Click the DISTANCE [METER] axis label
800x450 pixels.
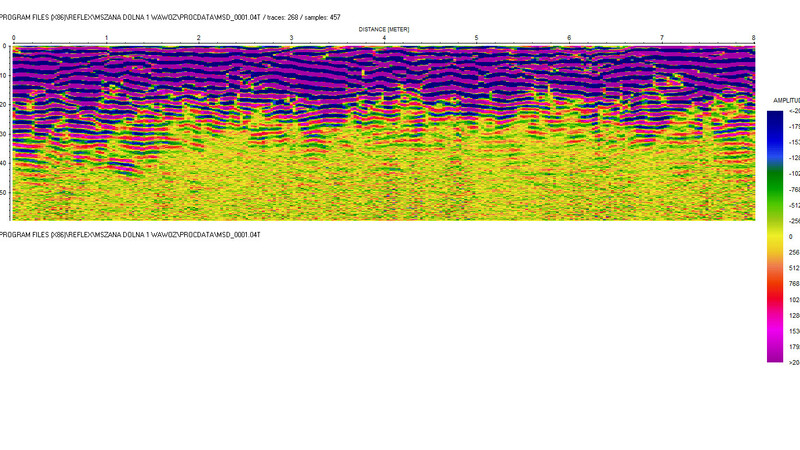(384, 30)
